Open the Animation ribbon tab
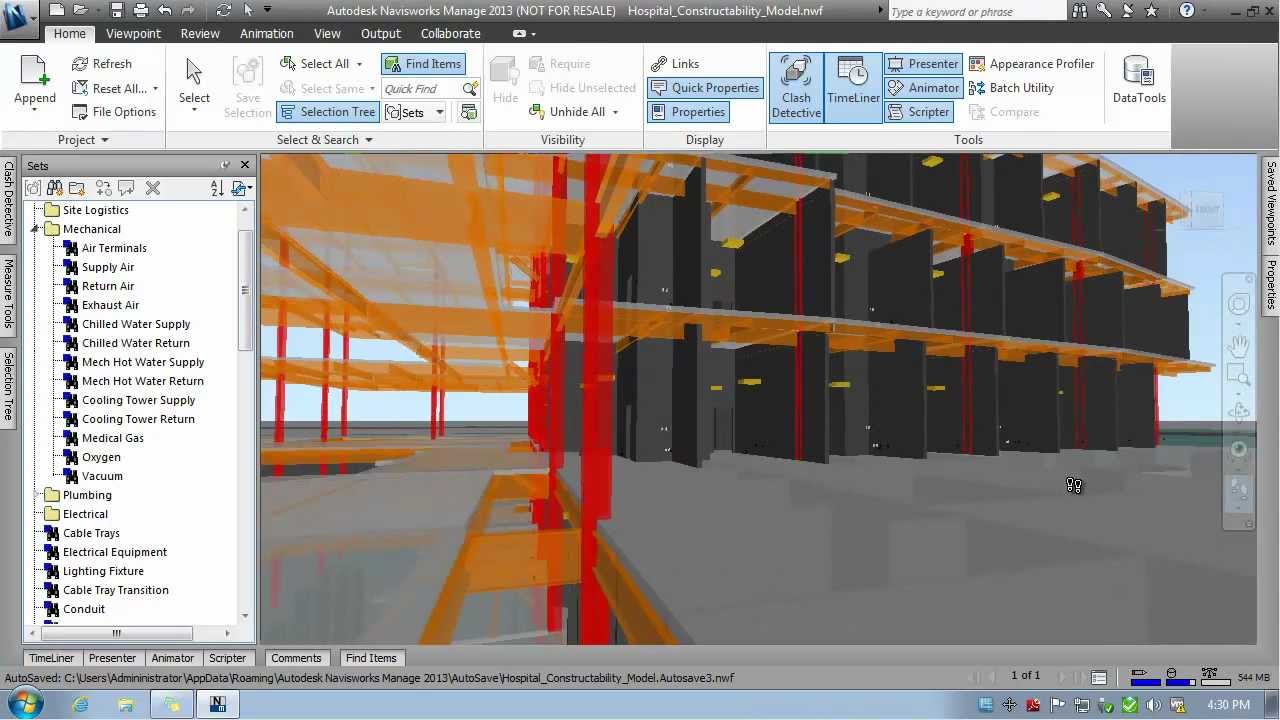The width and height of the screenshot is (1280, 720). [267, 33]
